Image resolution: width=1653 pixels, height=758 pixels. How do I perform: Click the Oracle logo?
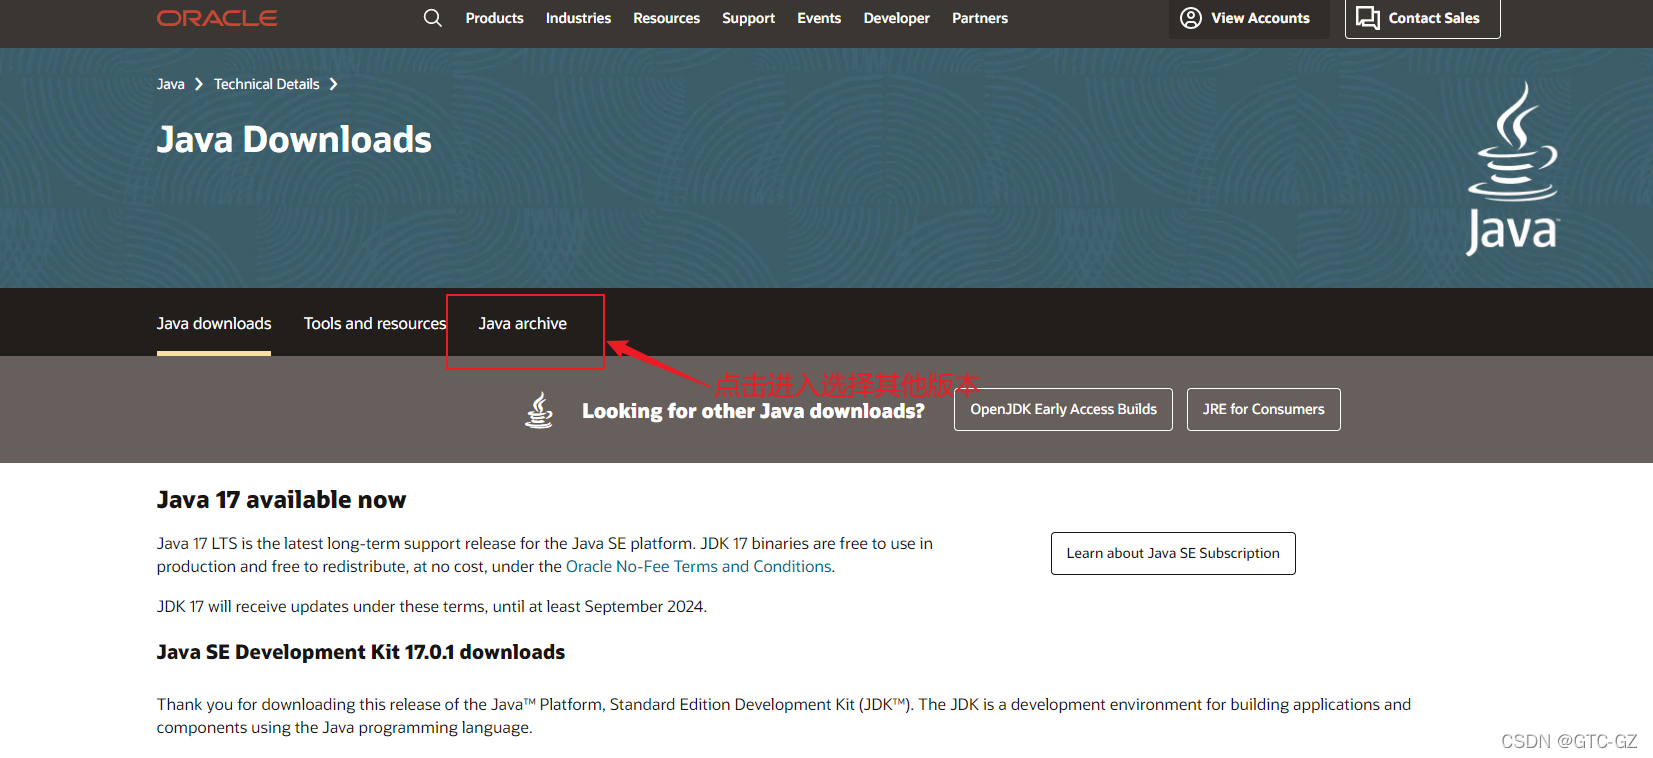pos(217,18)
